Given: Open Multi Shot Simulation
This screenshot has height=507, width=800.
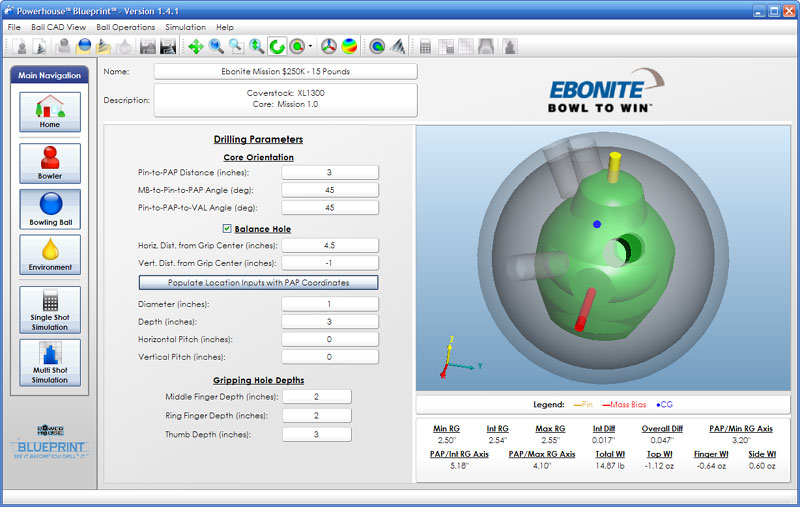Looking at the screenshot, I should pyautogui.click(x=50, y=363).
